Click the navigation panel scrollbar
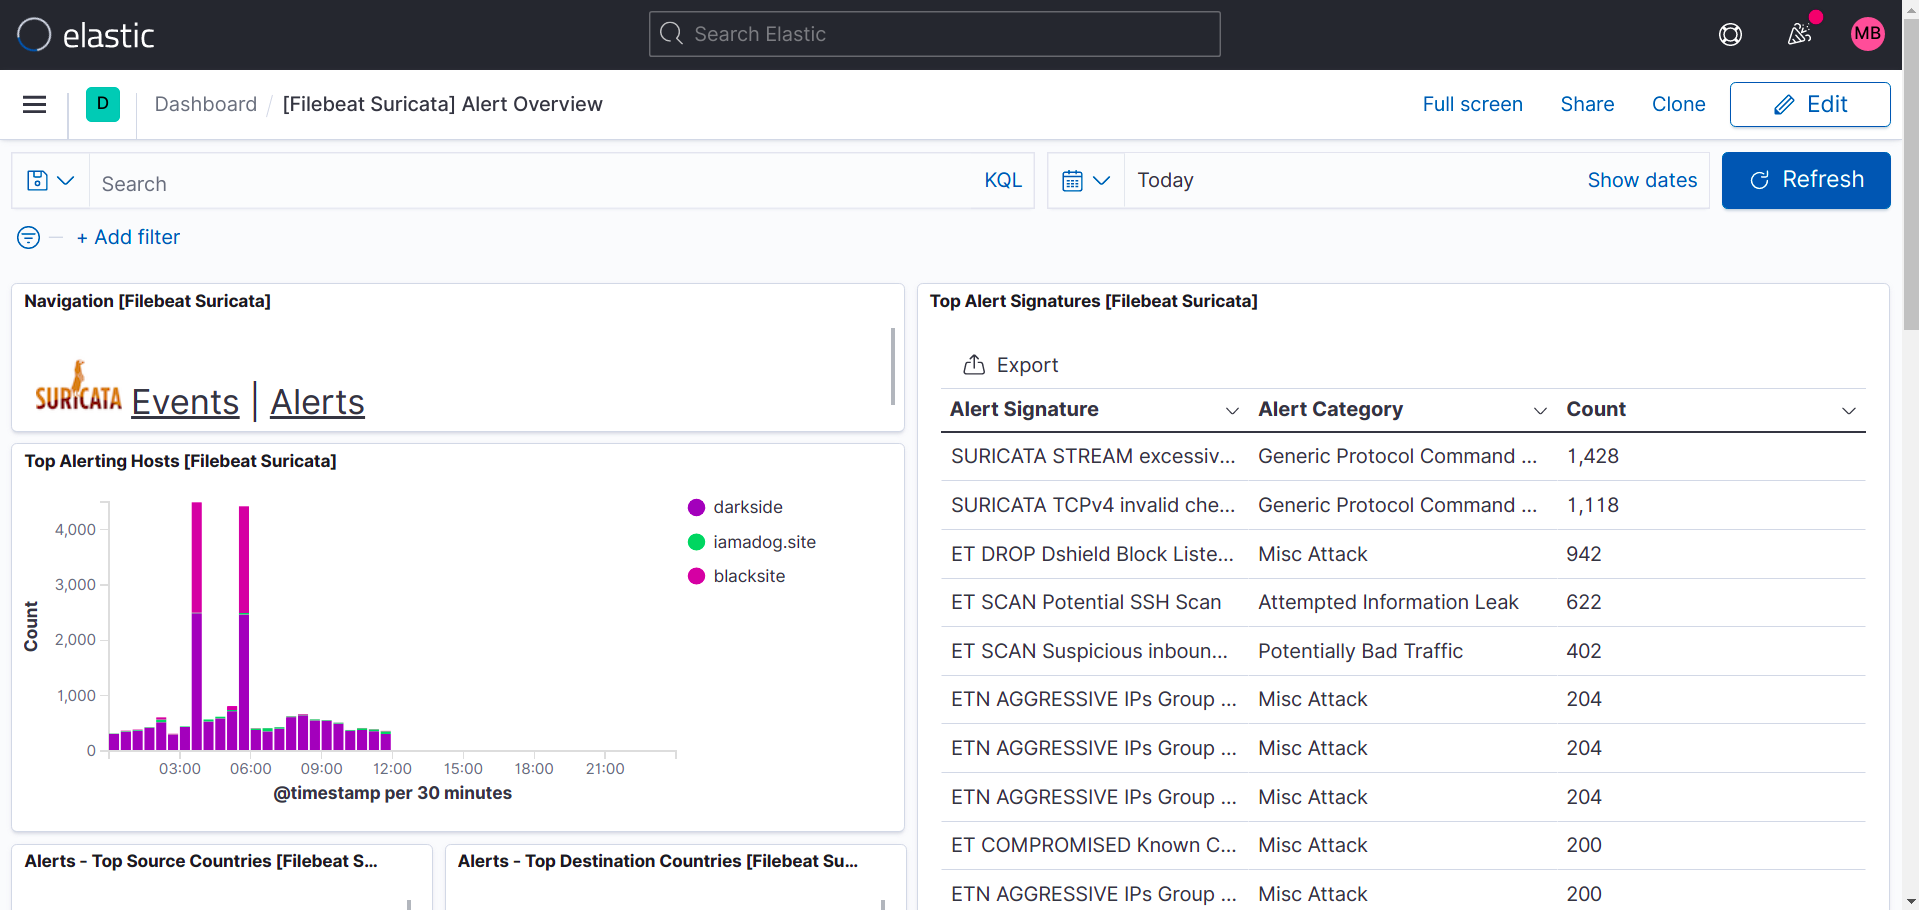The image size is (1919, 910). point(892,366)
